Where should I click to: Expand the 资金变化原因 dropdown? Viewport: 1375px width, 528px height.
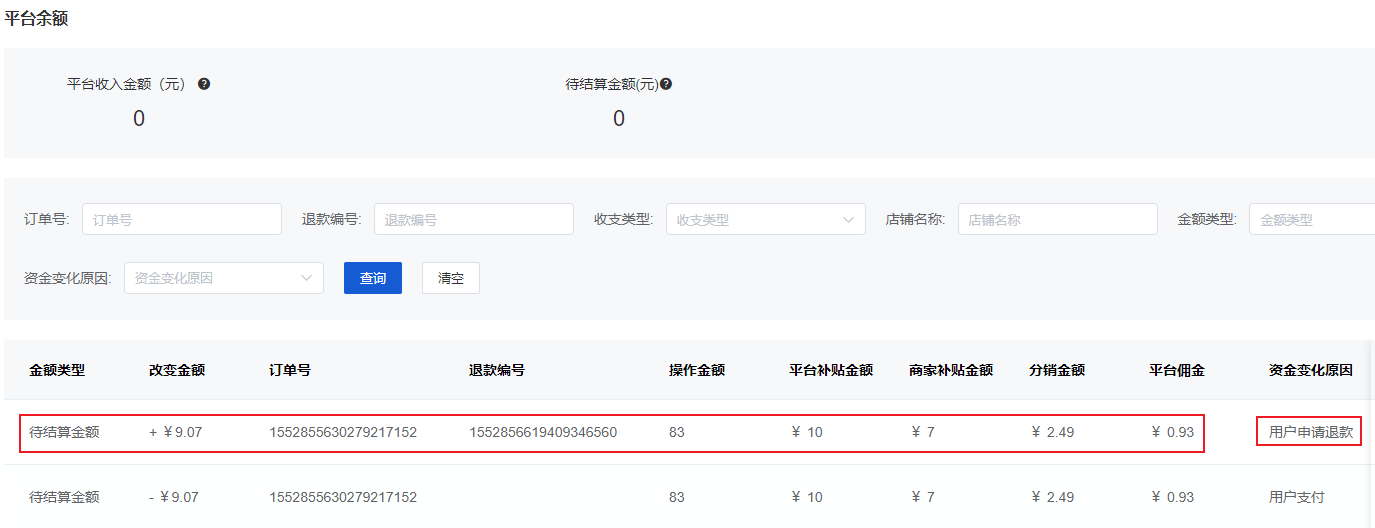point(223,278)
